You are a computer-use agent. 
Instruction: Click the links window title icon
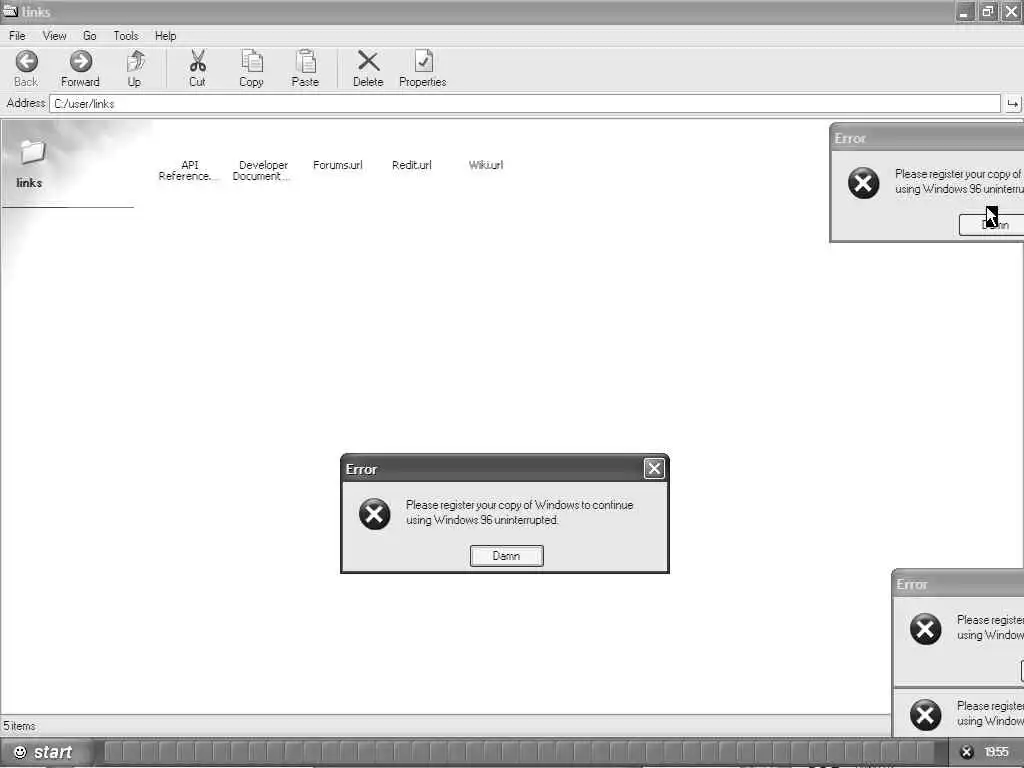(10, 11)
